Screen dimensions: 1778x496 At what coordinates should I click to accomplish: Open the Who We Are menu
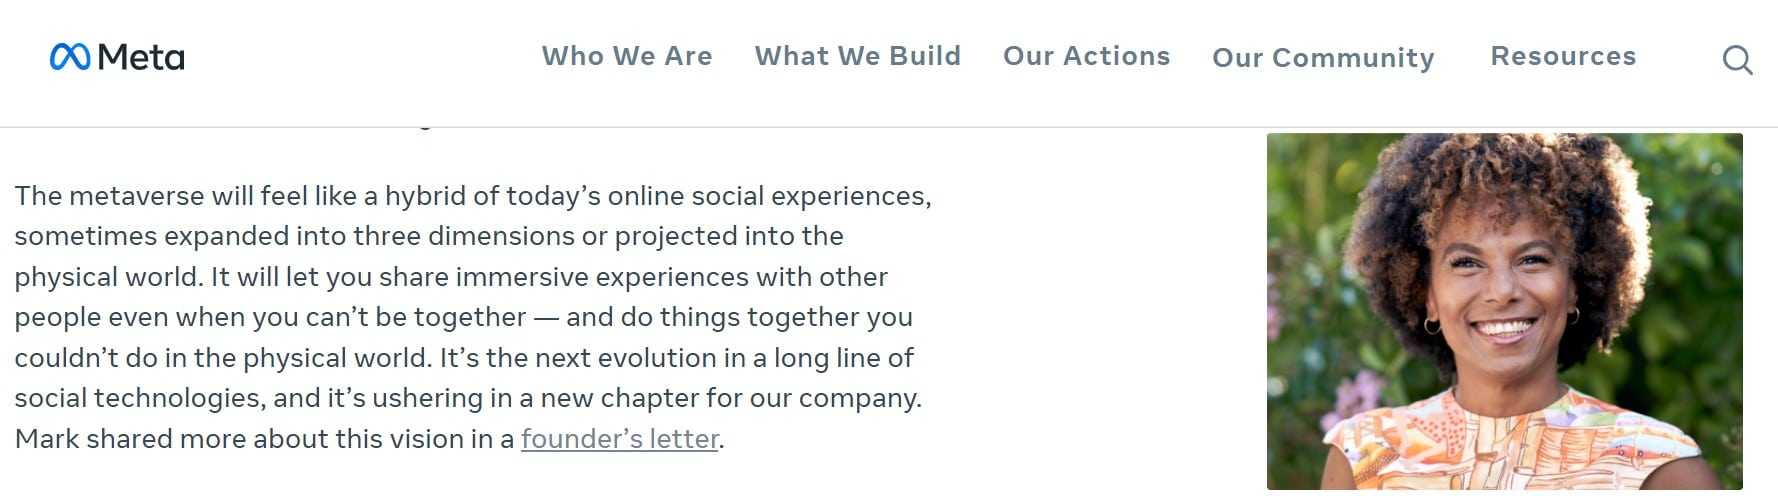pyautogui.click(x=627, y=56)
